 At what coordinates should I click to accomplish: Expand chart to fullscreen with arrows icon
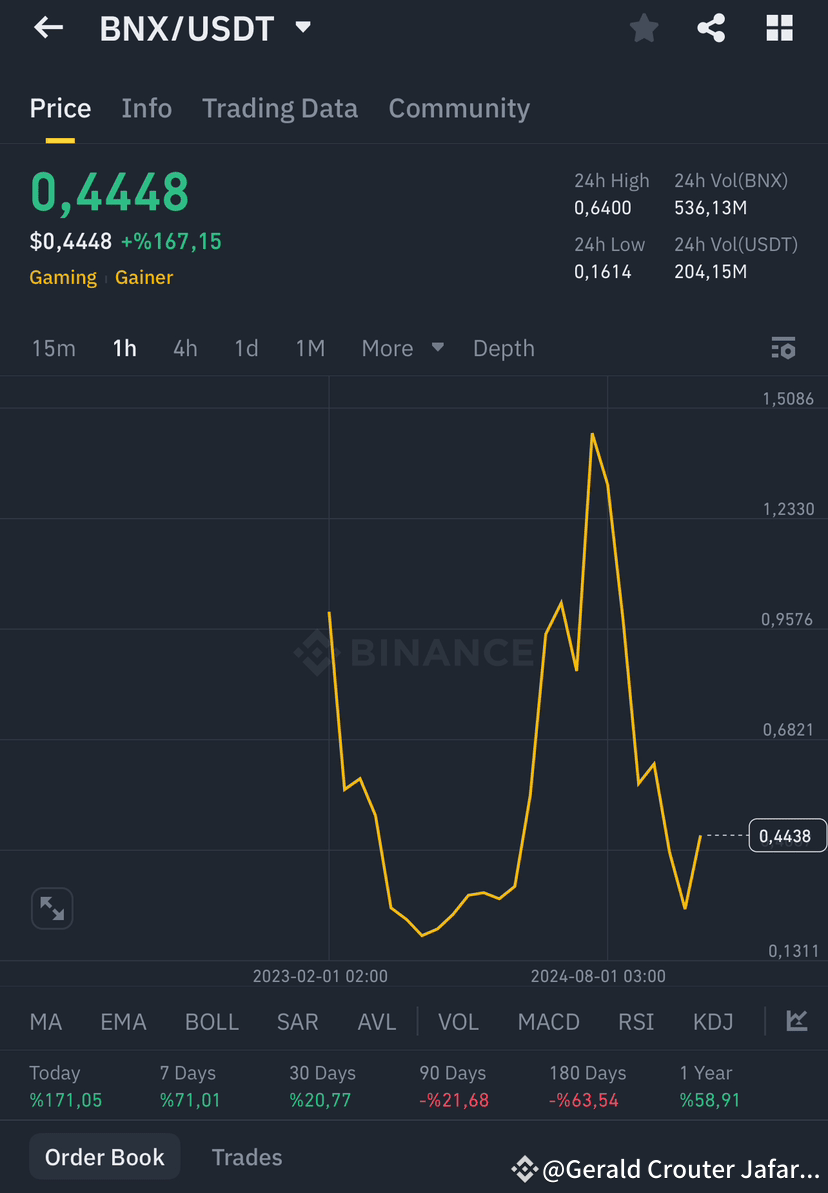click(52, 908)
